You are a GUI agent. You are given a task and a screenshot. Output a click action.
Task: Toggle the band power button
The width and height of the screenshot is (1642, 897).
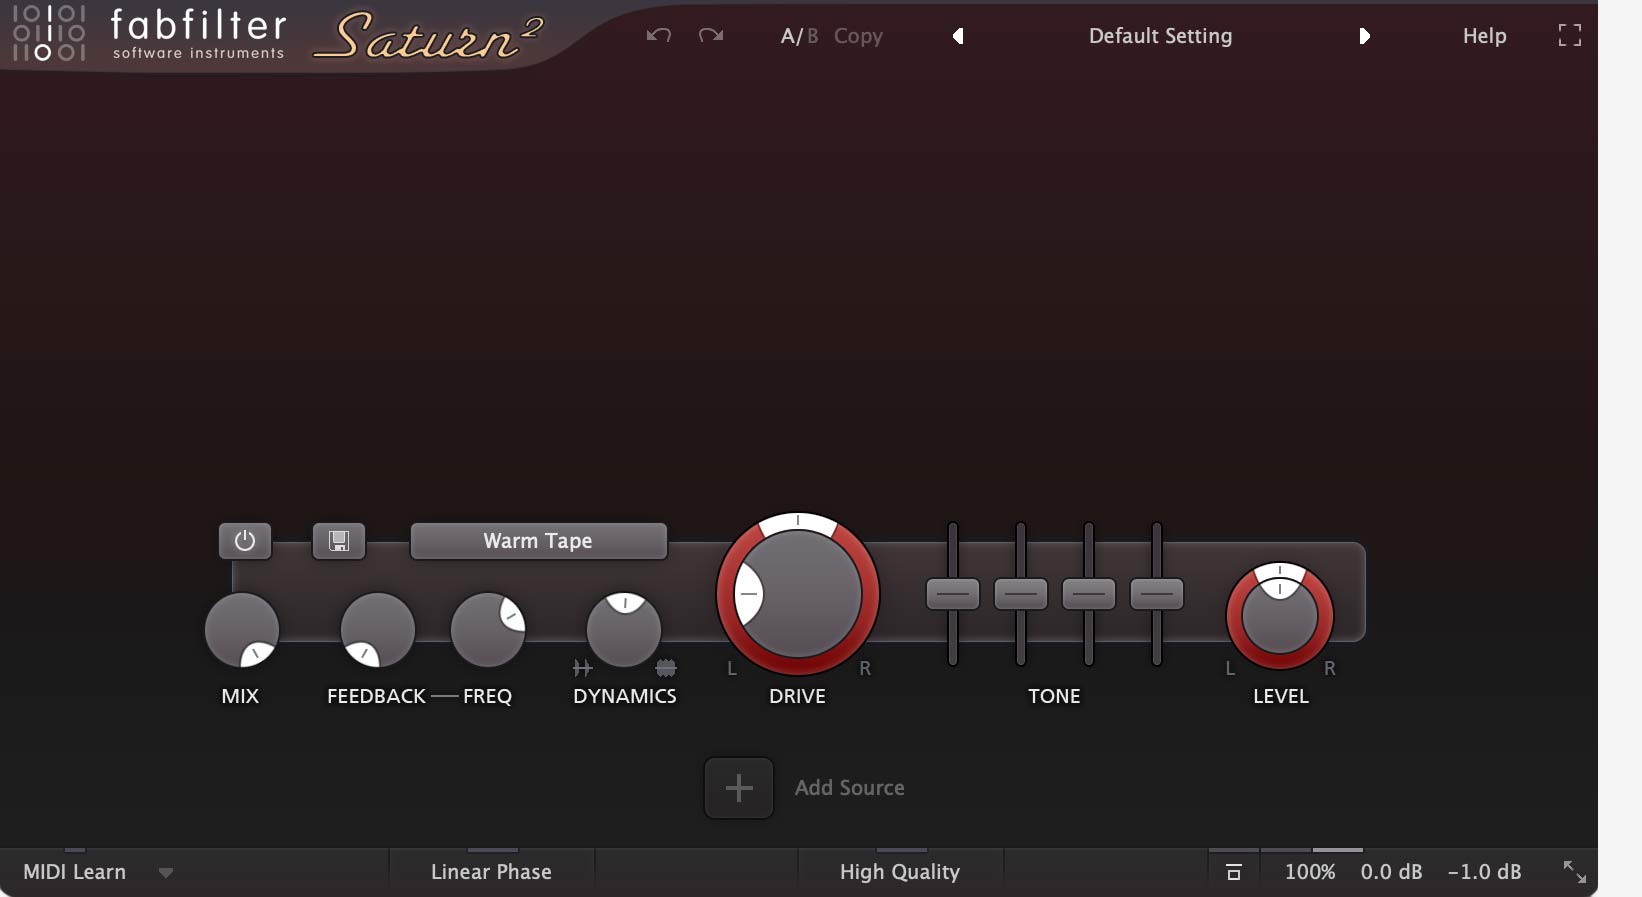245,541
